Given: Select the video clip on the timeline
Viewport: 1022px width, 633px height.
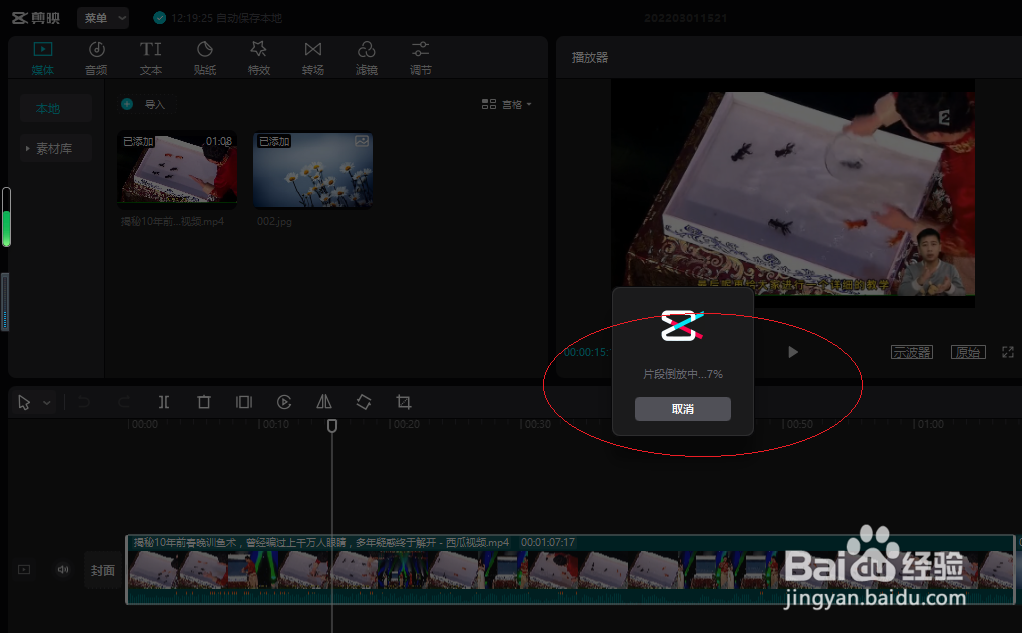Looking at the screenshot, I should pyautogui.click(x=570, y=570).
